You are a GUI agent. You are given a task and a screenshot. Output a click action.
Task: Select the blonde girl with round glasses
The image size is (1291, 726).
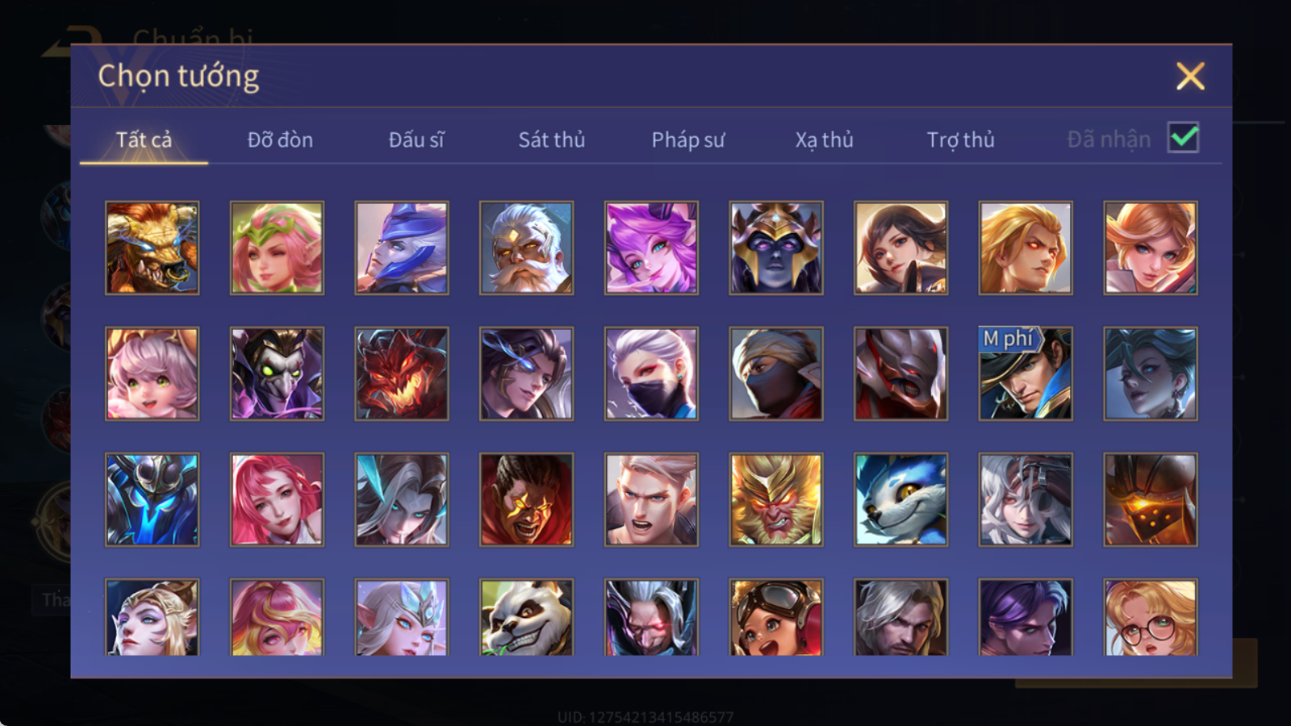[1150, 618]
